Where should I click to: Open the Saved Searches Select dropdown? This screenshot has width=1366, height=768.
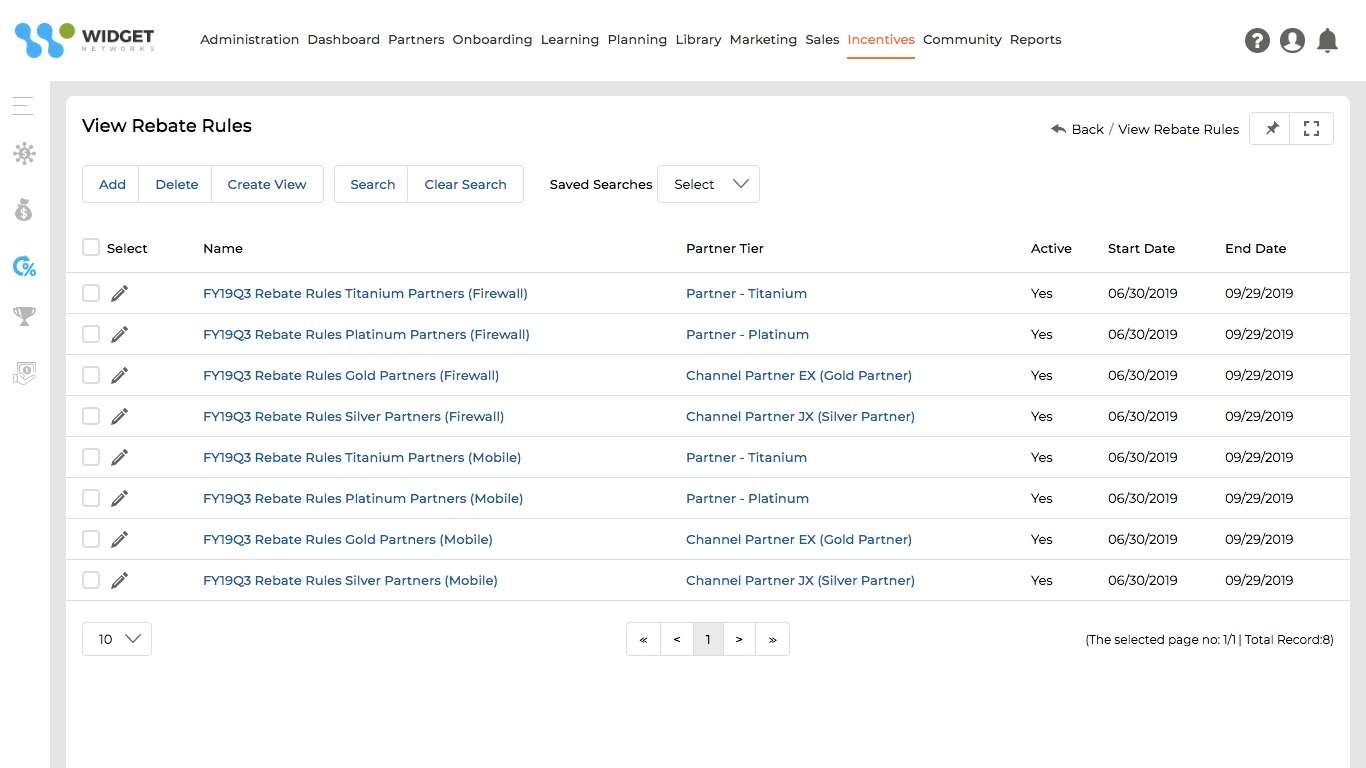click(708, 184)
